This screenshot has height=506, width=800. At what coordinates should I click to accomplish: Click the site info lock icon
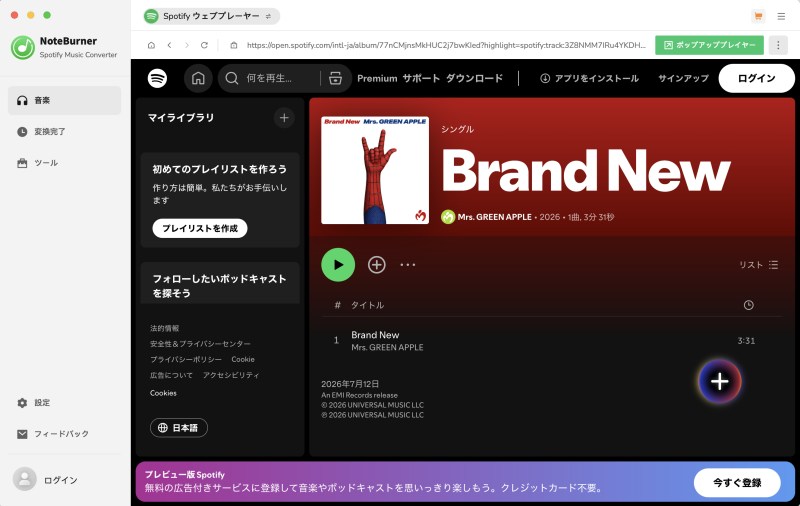(x=234, y=45)
